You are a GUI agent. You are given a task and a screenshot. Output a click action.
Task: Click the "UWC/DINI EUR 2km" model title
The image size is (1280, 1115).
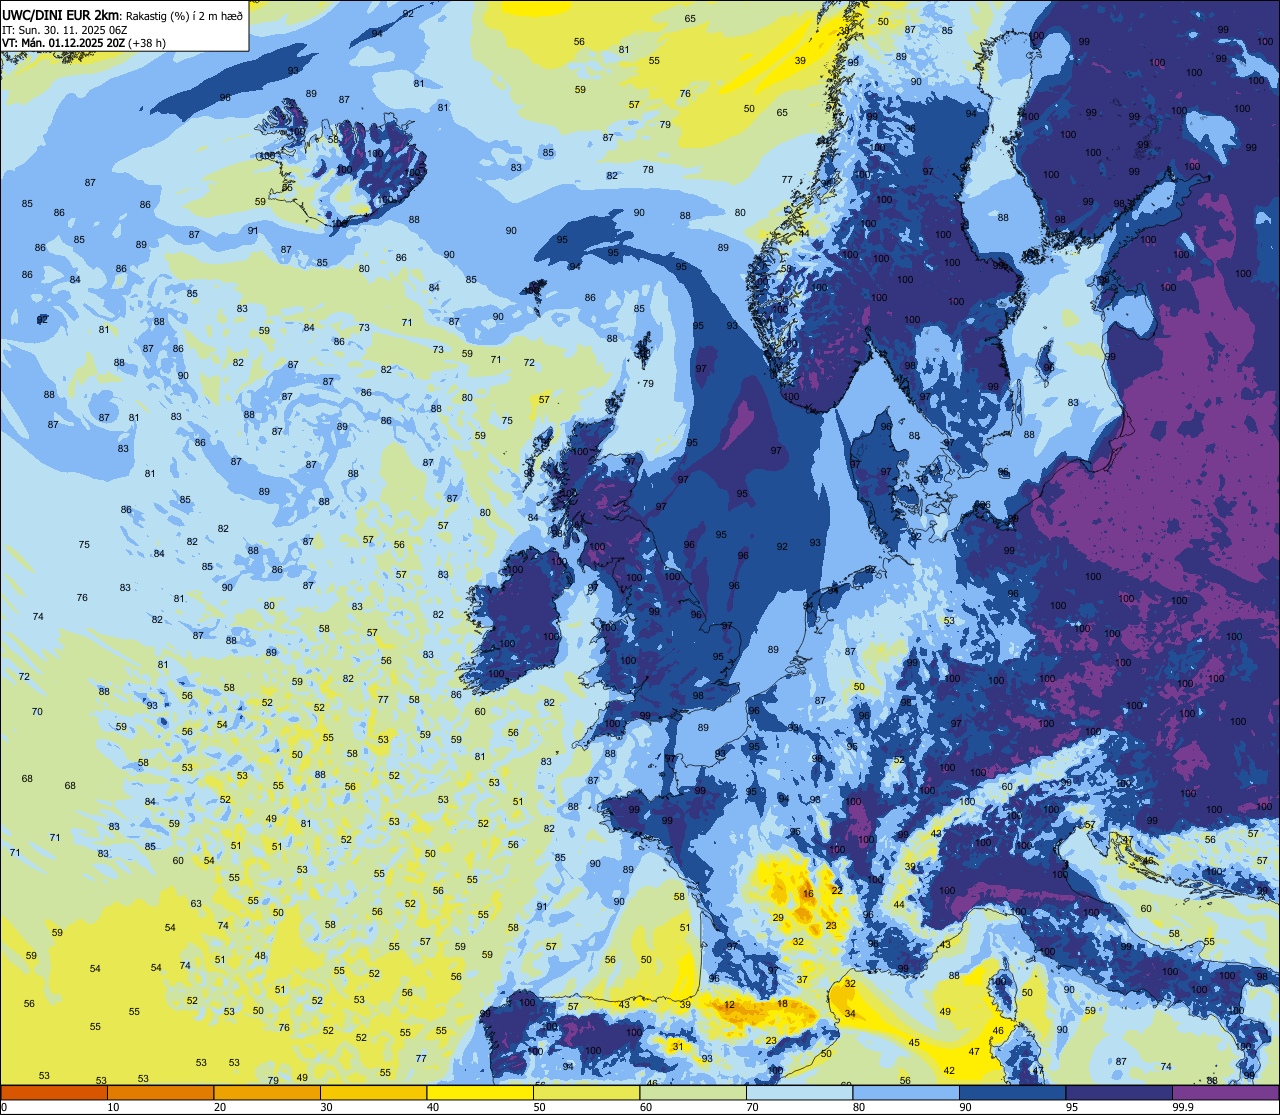(x=60, y=15)
